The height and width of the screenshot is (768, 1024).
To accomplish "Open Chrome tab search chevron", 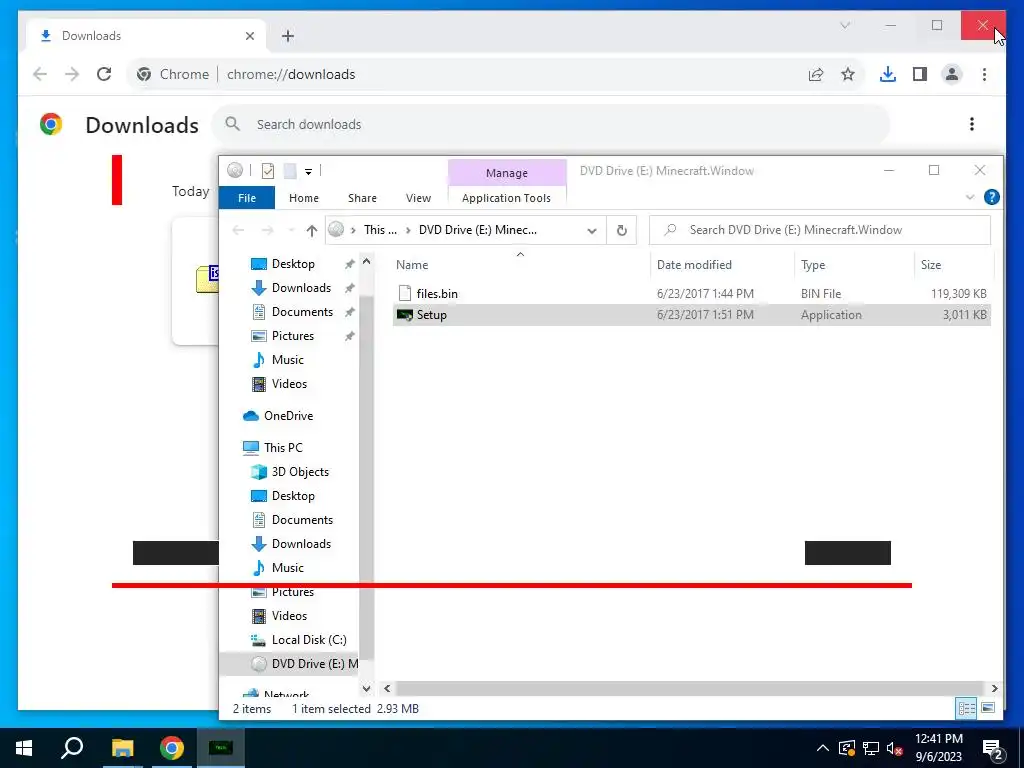I will click(845, 25).
